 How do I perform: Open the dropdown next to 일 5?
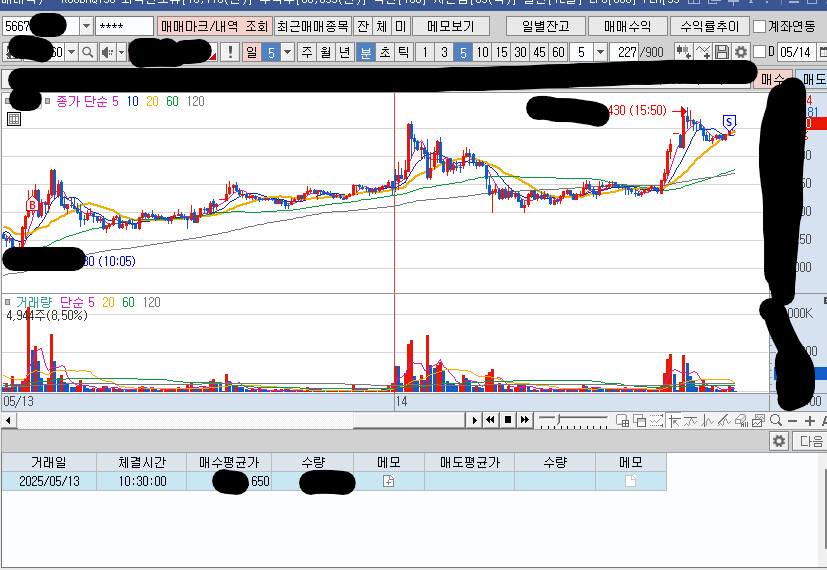pos(287,52)
